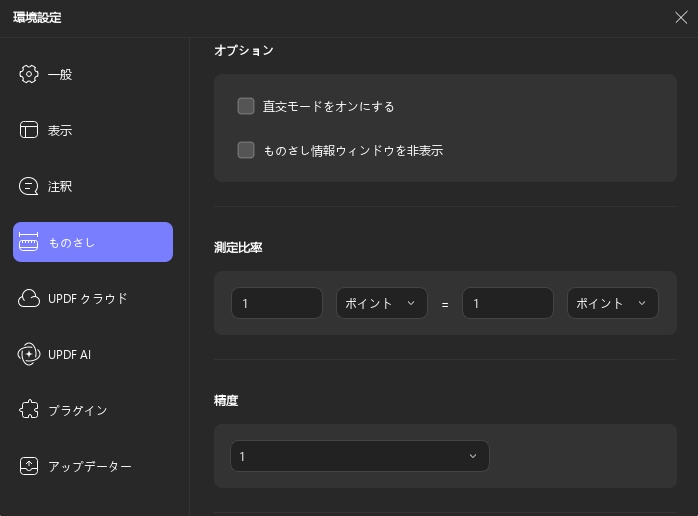This screenshot has height=516, width=698.
Task: Open the 一般 settings tab
Action: pyautogui.click(x=93, y=74)
